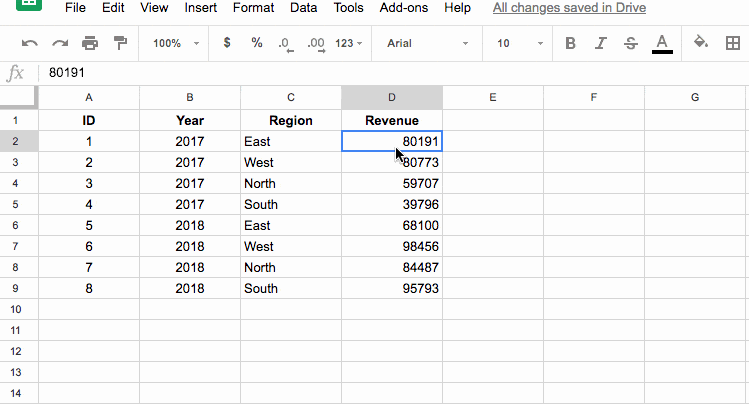The image size is (749, 404).
Task: Open the File menu
Action: coord(75,8)
